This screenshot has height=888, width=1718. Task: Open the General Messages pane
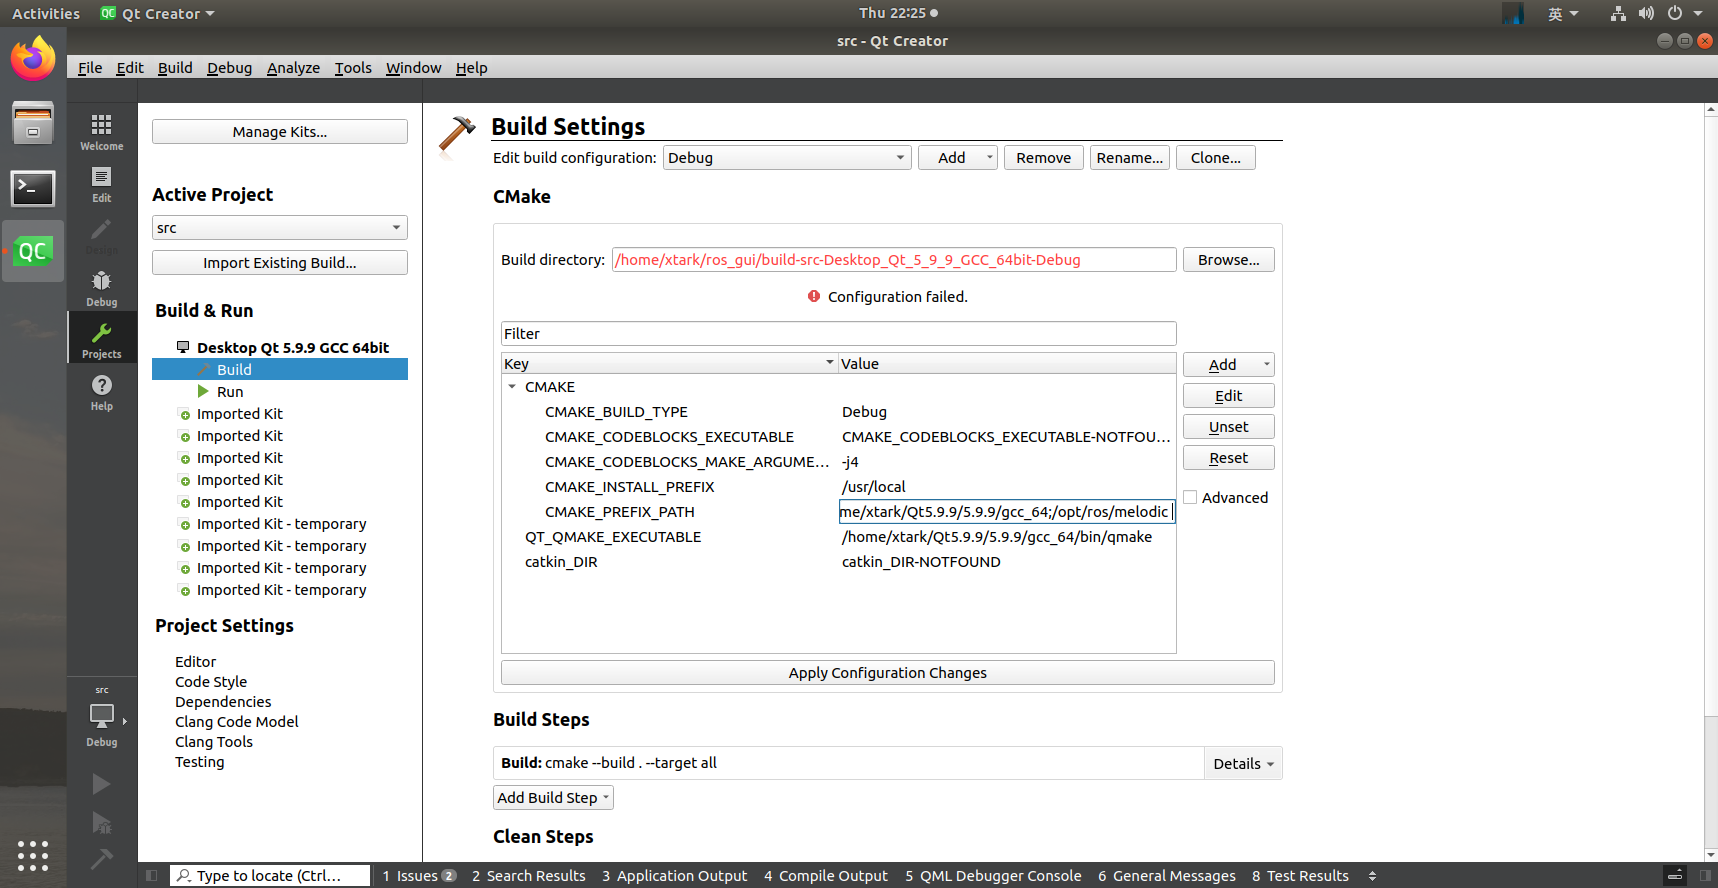tap(1167, 876)
